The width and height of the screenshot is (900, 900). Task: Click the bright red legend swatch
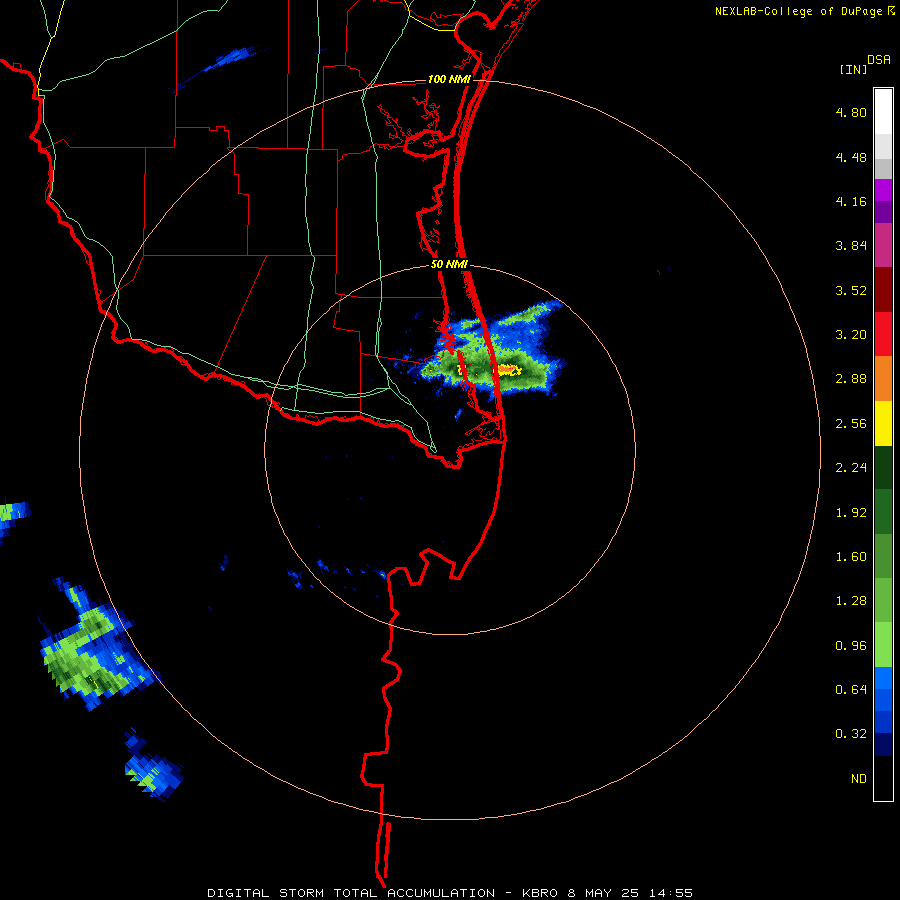coord(883,334)
